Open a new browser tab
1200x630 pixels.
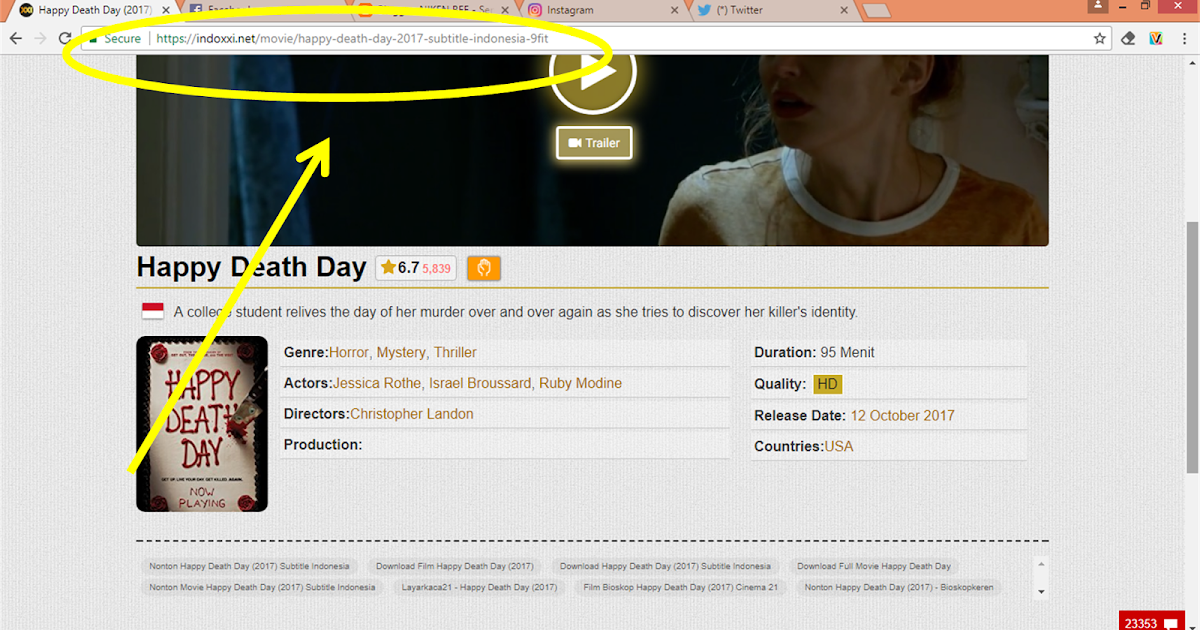876,11
